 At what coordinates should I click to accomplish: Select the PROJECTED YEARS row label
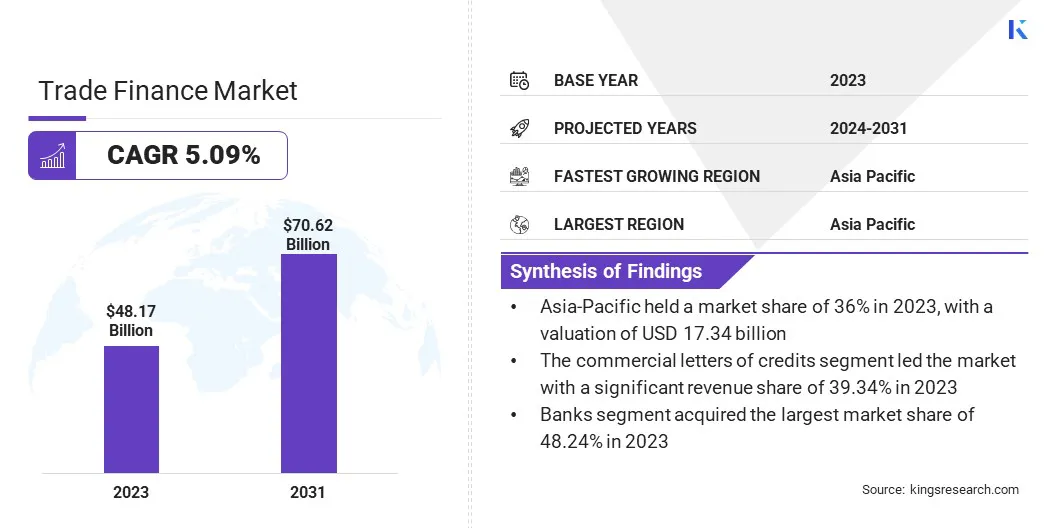[625, 128]
